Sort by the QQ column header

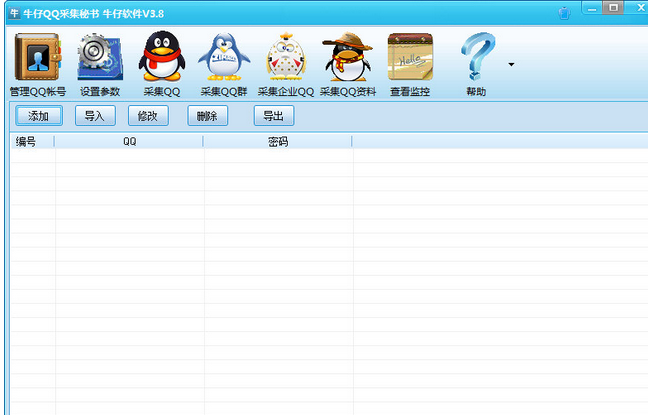129,142
